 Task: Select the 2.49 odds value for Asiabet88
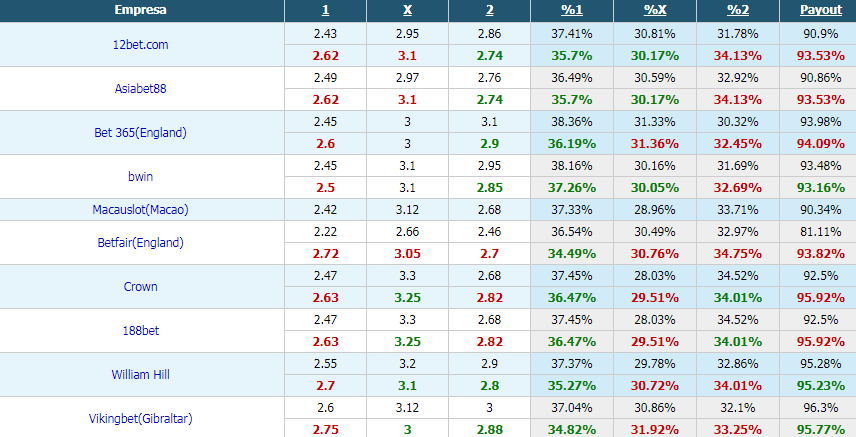pos(325,78)
